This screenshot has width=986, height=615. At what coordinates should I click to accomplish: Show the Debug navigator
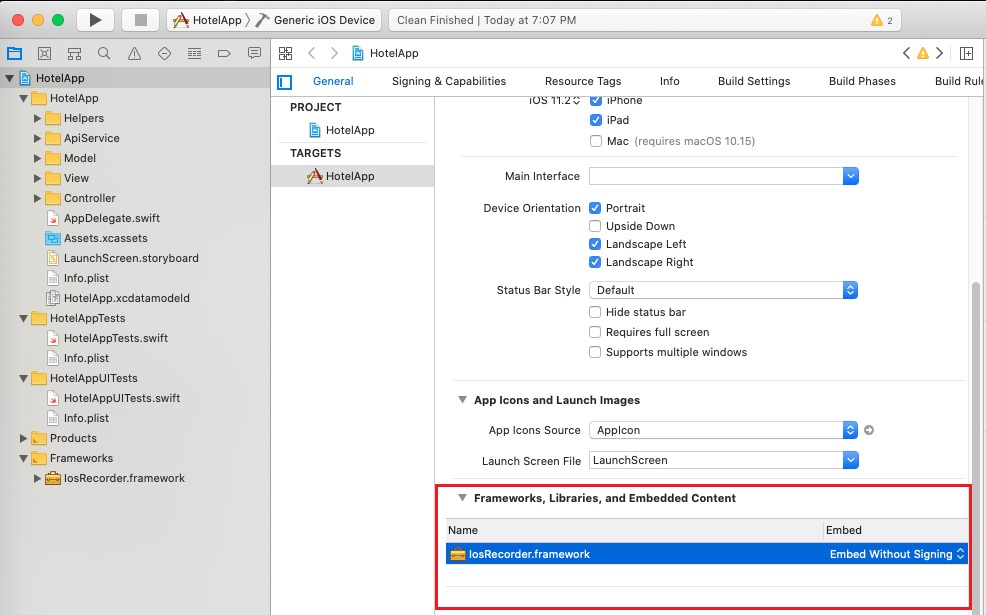pos(194,53)
